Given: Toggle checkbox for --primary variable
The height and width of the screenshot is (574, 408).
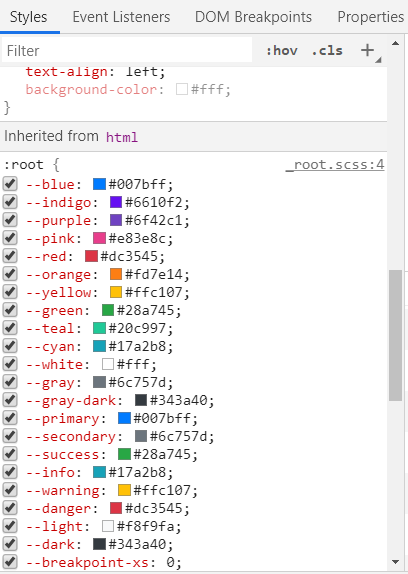Looking at the screenshot, I should [10, 418].
